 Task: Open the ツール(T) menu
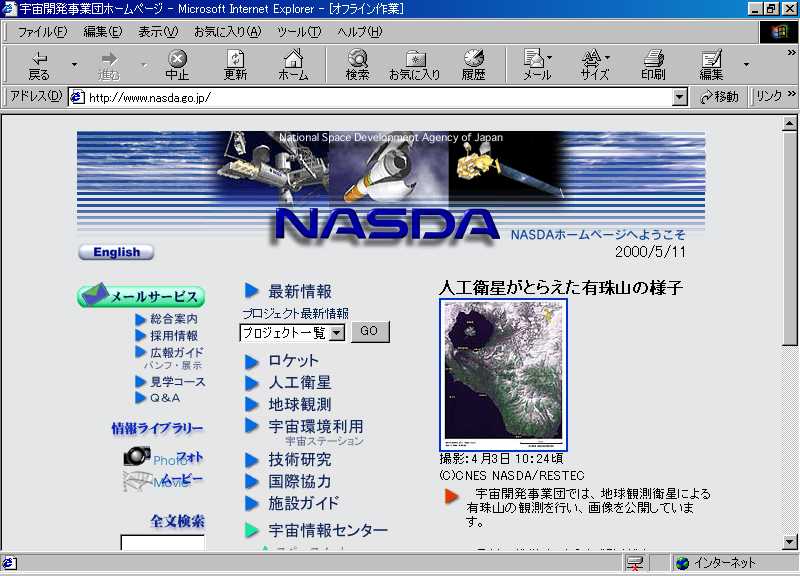tap(299, 32)
